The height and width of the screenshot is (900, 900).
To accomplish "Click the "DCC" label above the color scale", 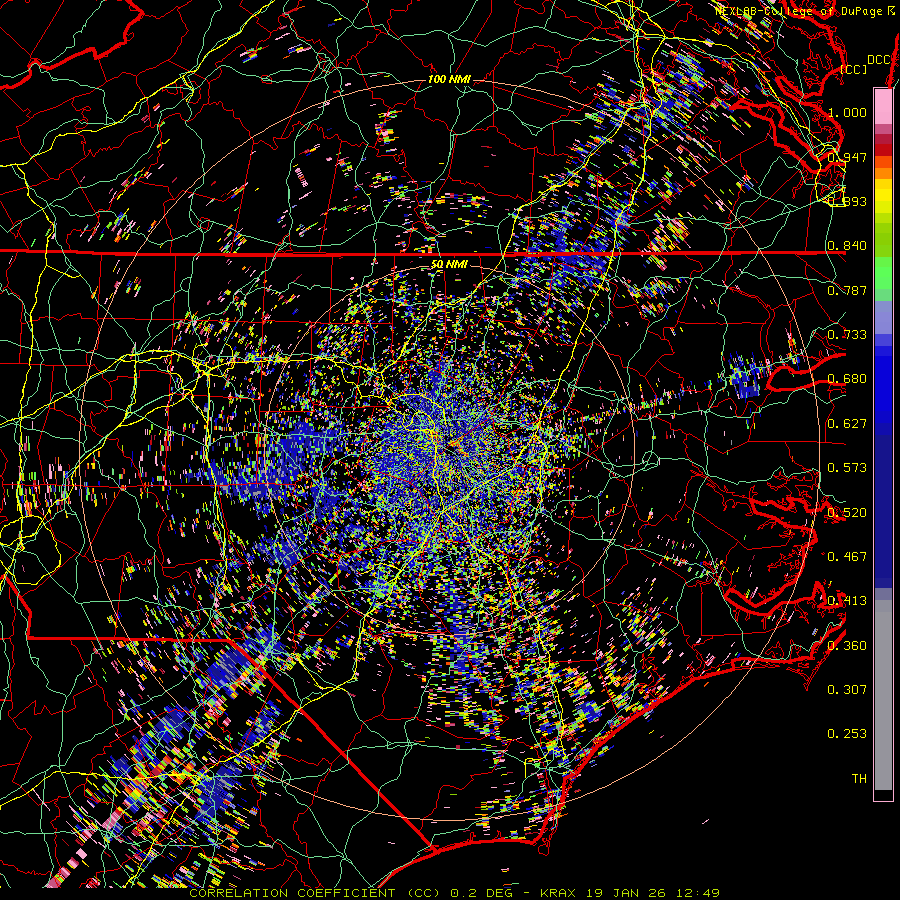I will [x=879, y=59].
